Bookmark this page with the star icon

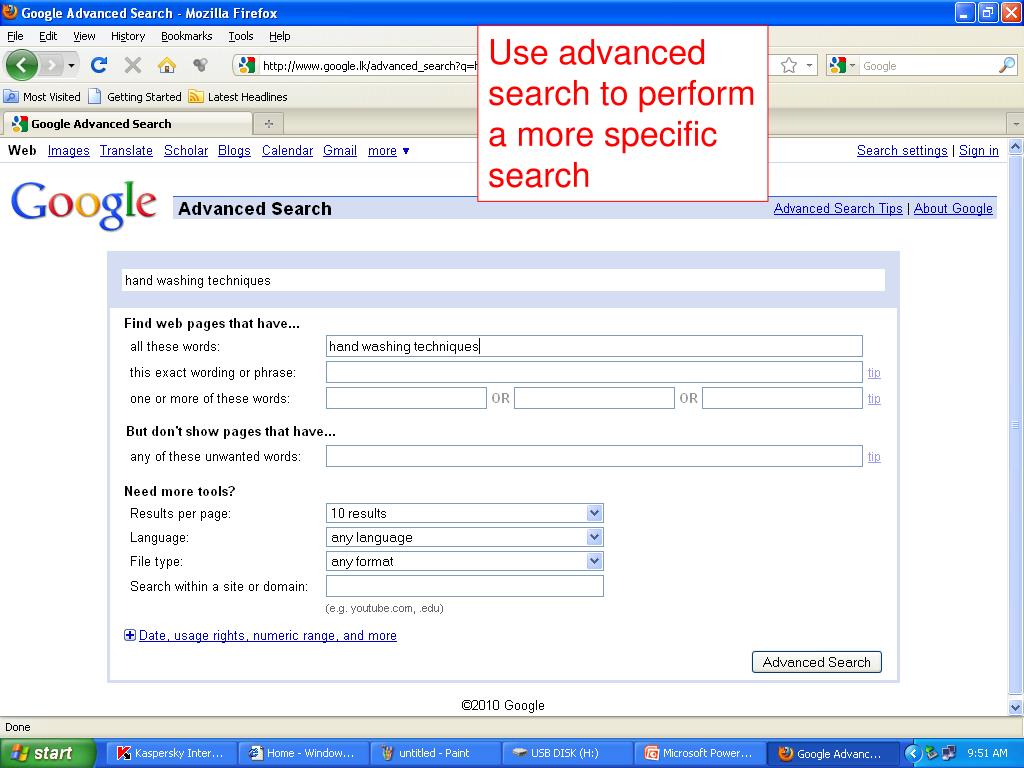789,65
